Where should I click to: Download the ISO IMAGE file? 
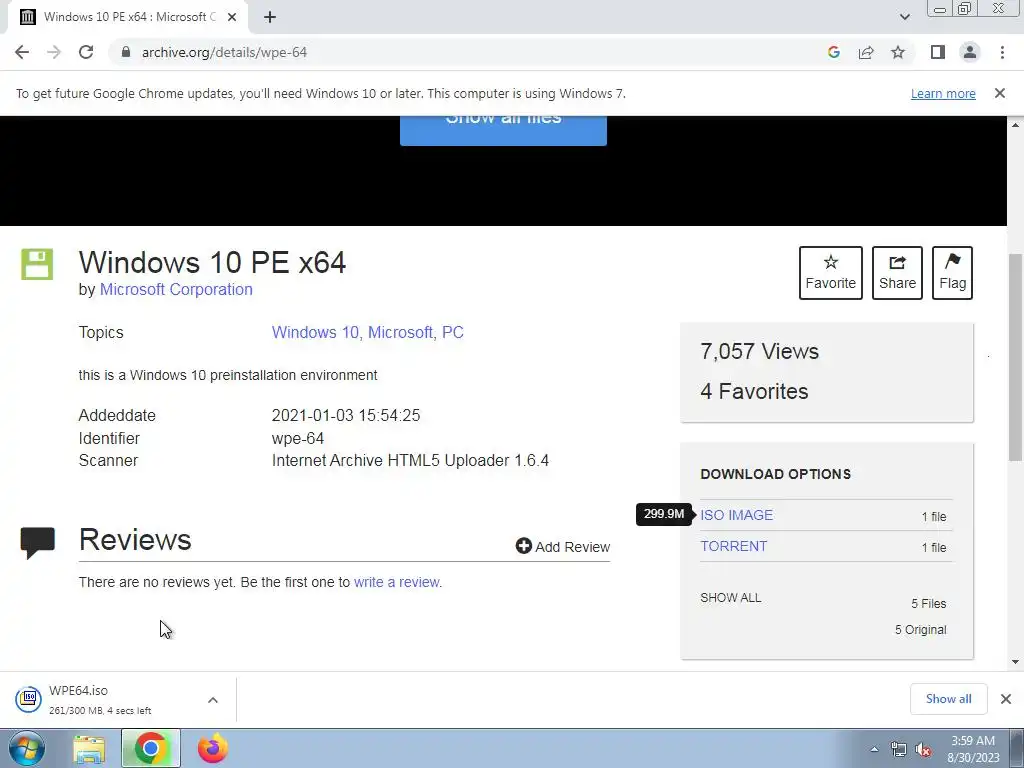click(737, 515)
